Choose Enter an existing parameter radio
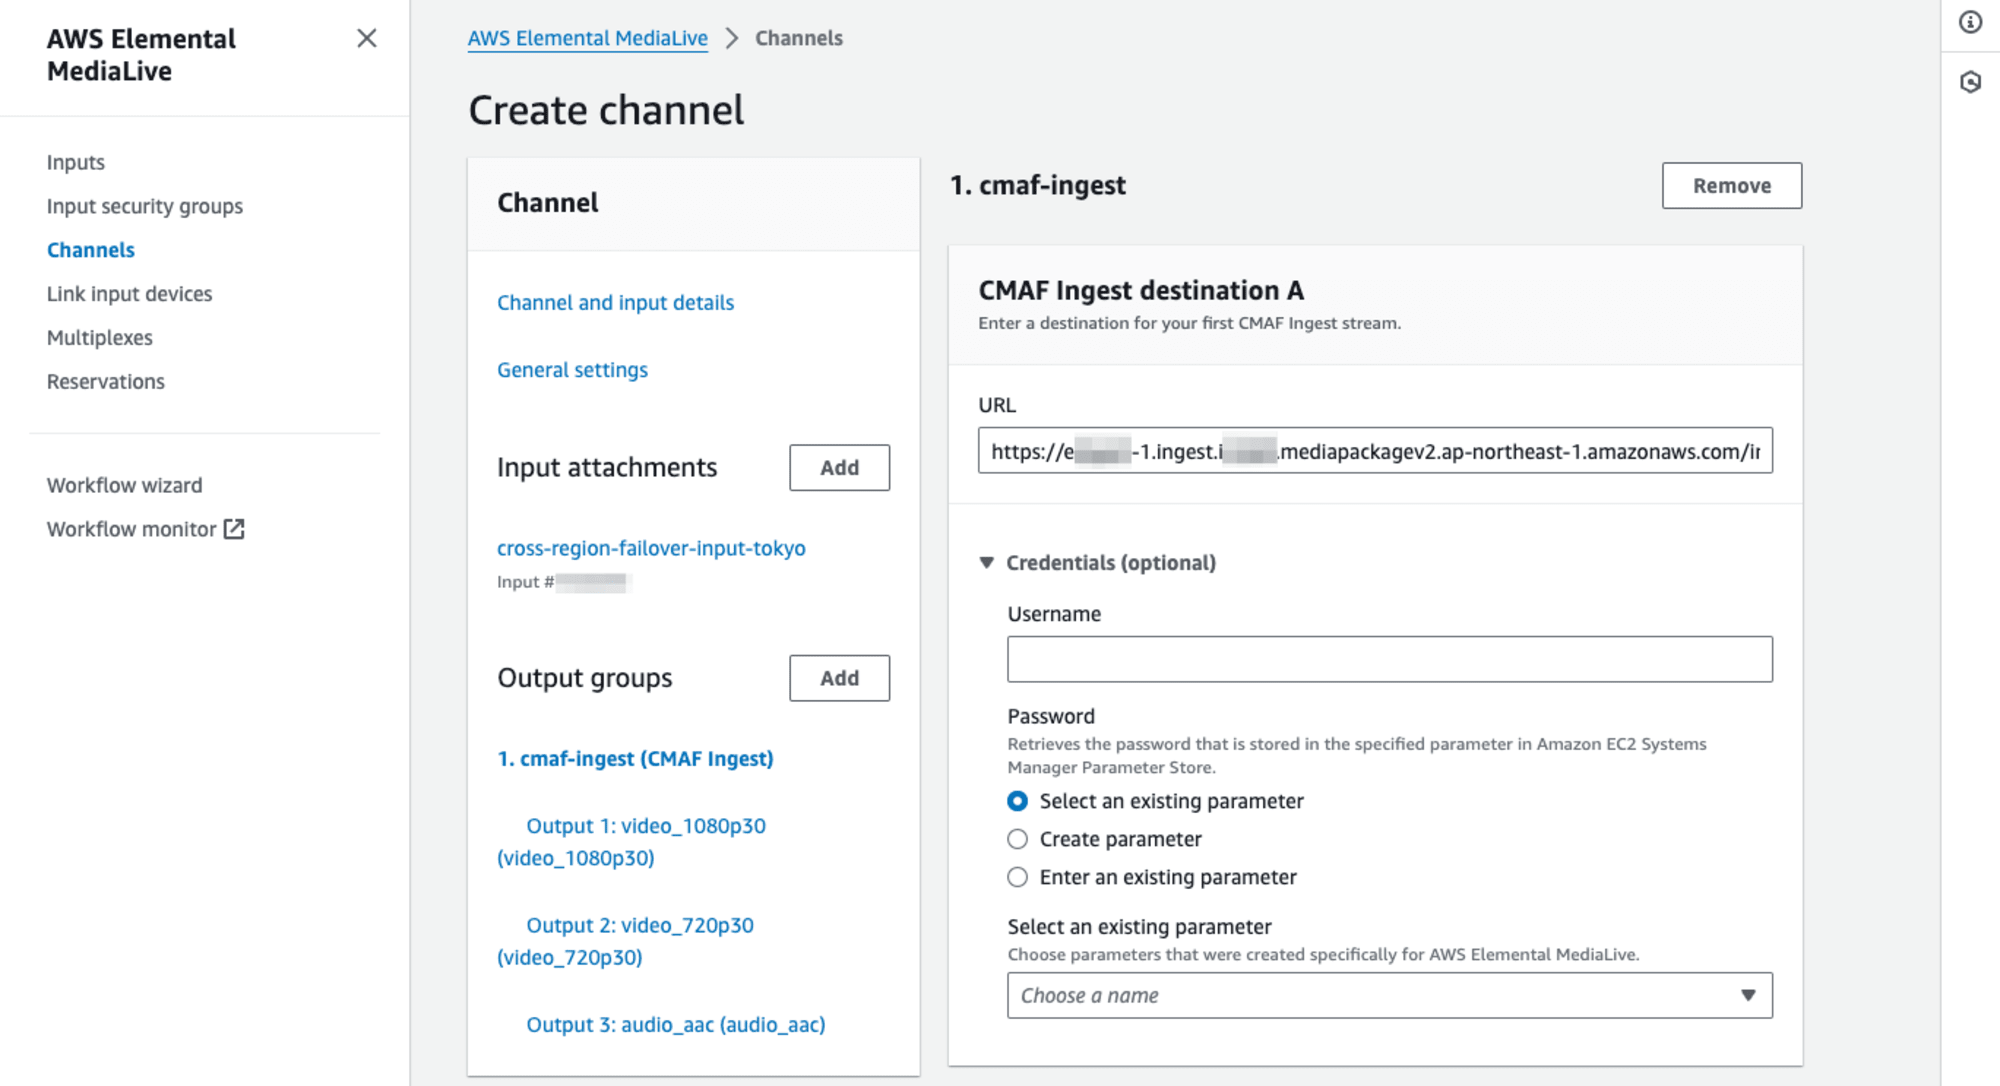The width and height of the screenshot is (2000, 1086). [x=1017, y=877]
